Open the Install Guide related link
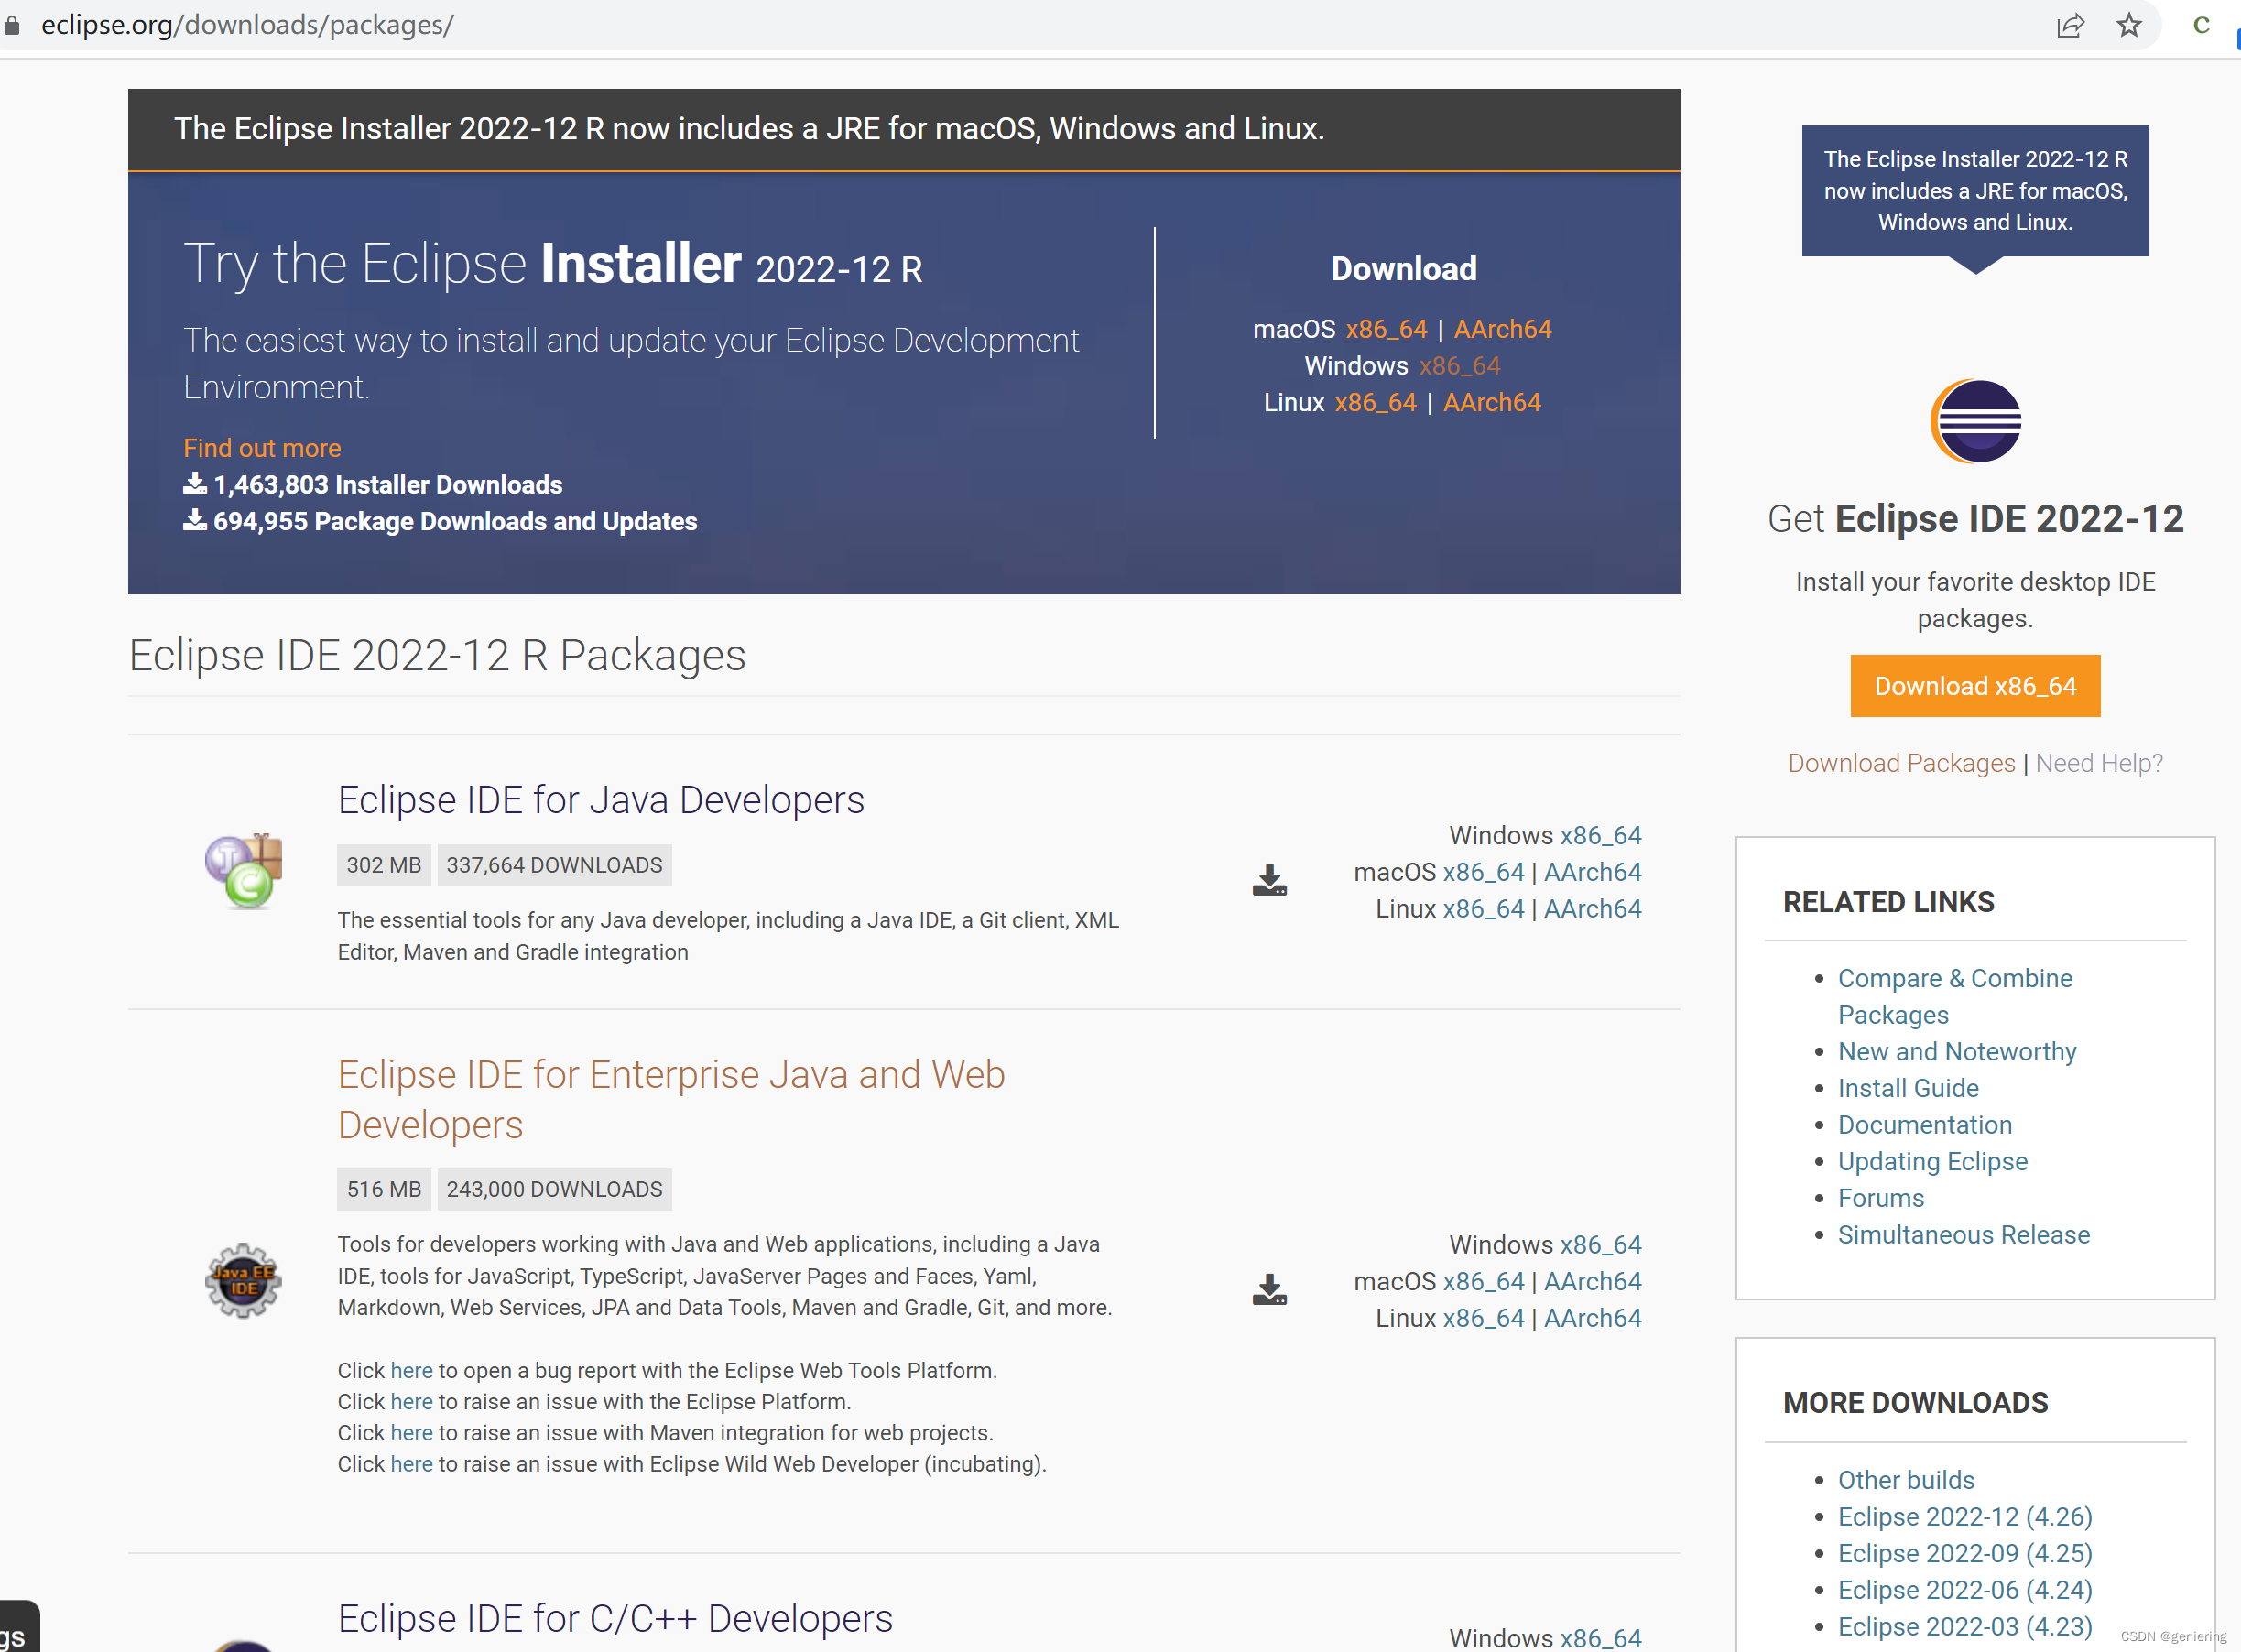Viewport: 2241px width, 1652px height. tap(1908, 1088)
